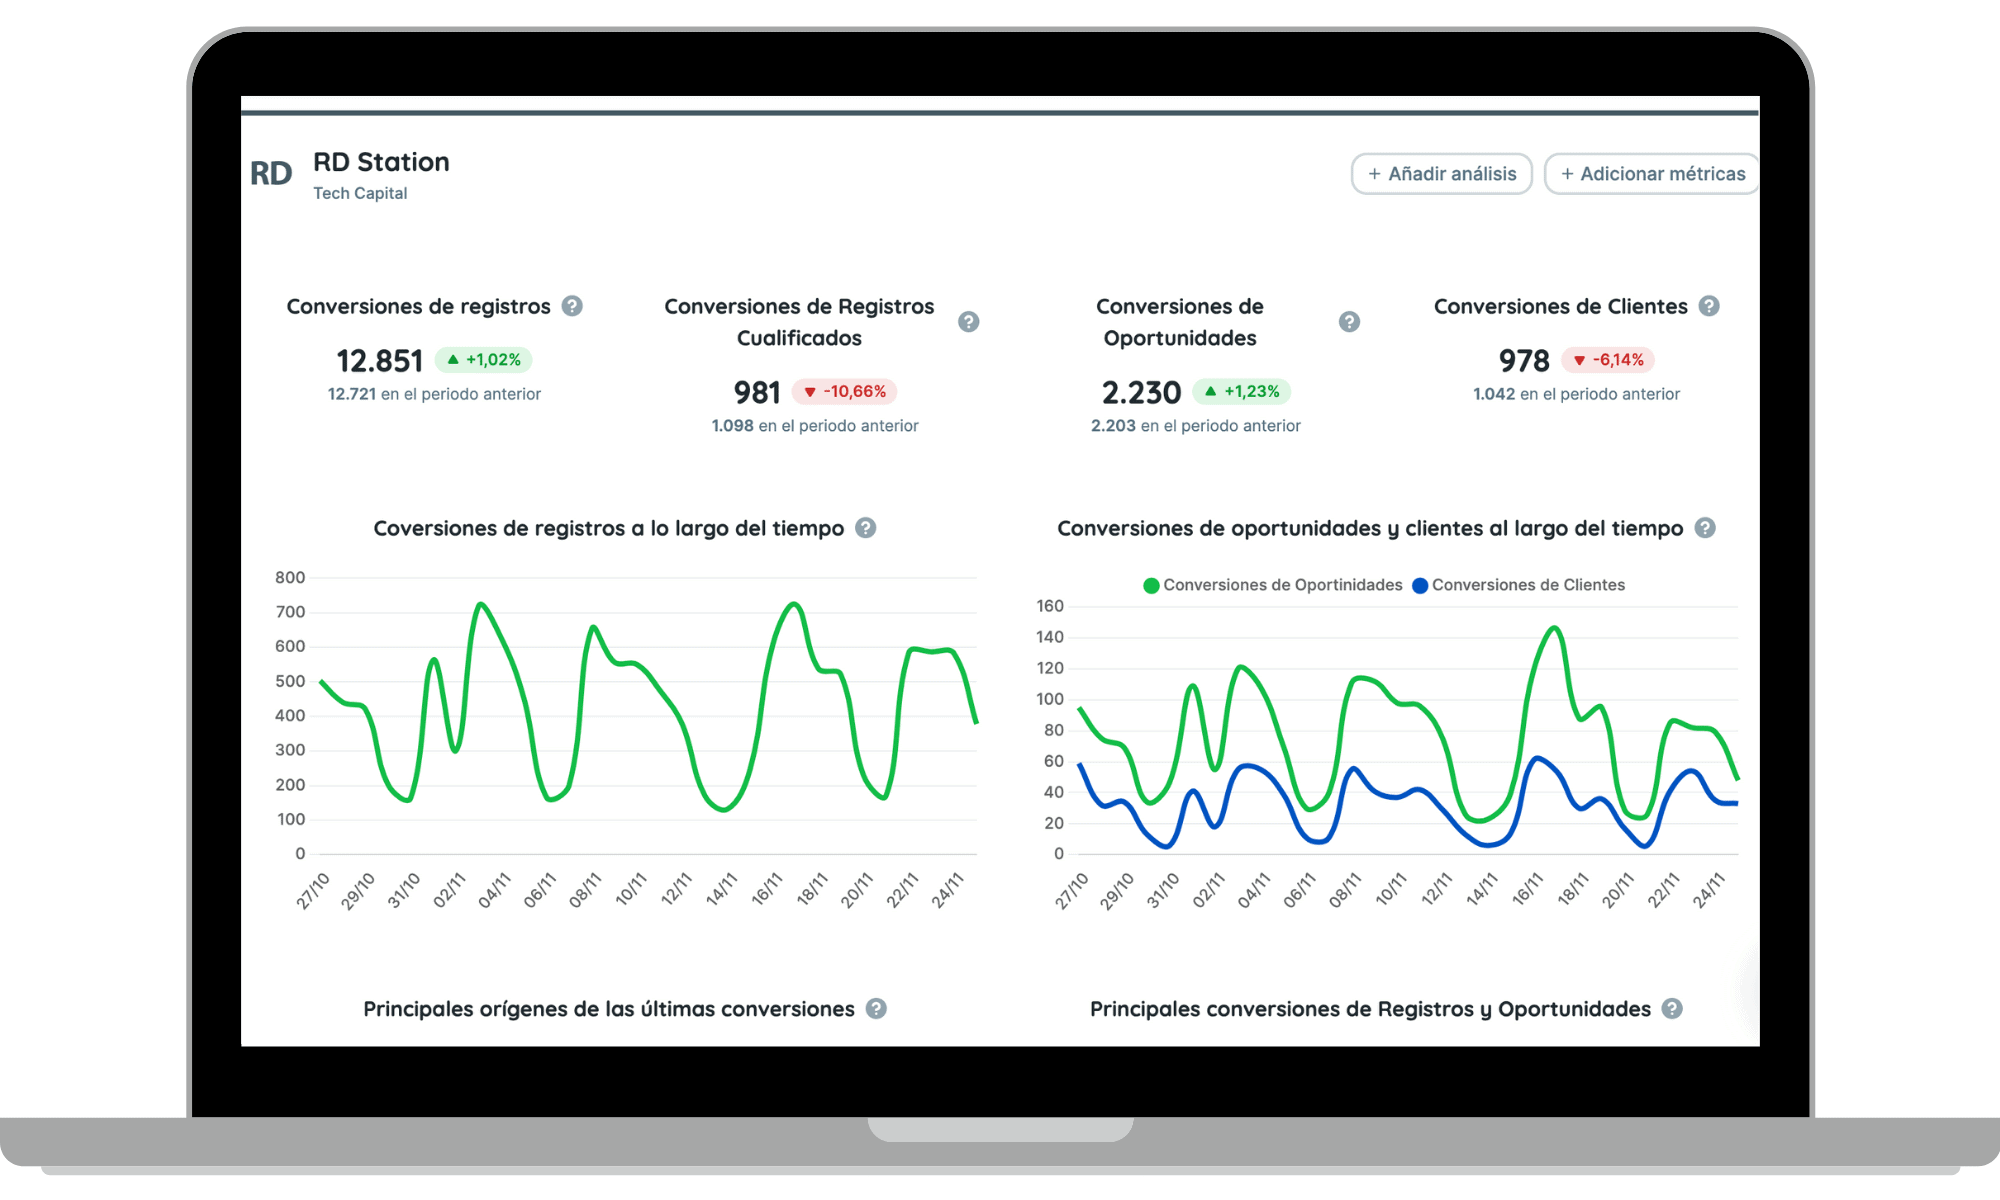Click help icon beside Conversiones de registros
The height and width of the screenshot is (1200, 2000).
tap(572, 306)
